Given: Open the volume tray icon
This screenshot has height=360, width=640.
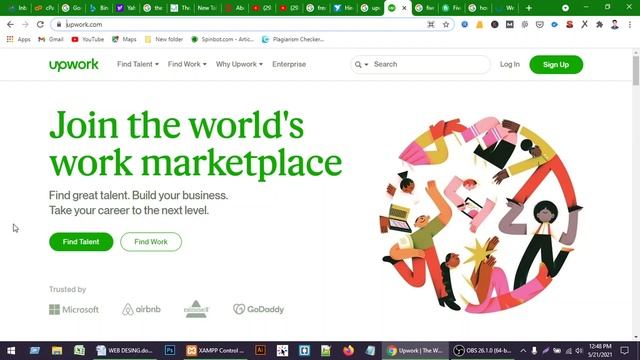Looking at the screenshot, I should 579,351.
